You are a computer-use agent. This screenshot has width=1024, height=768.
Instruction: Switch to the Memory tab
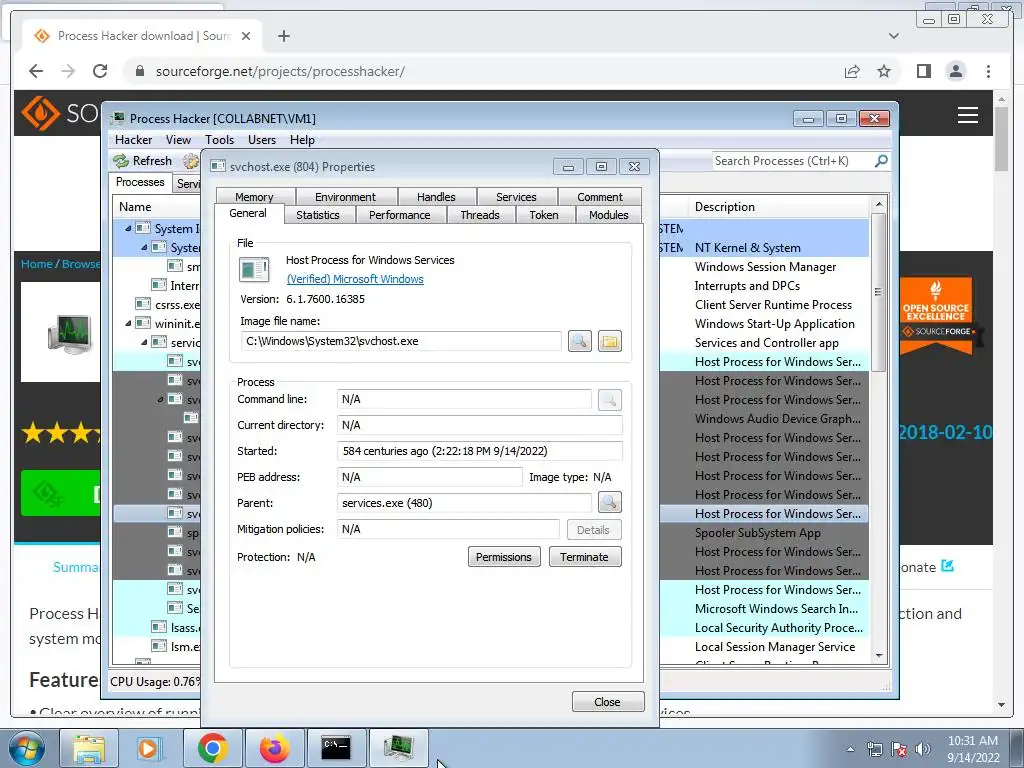coord(255,197)
